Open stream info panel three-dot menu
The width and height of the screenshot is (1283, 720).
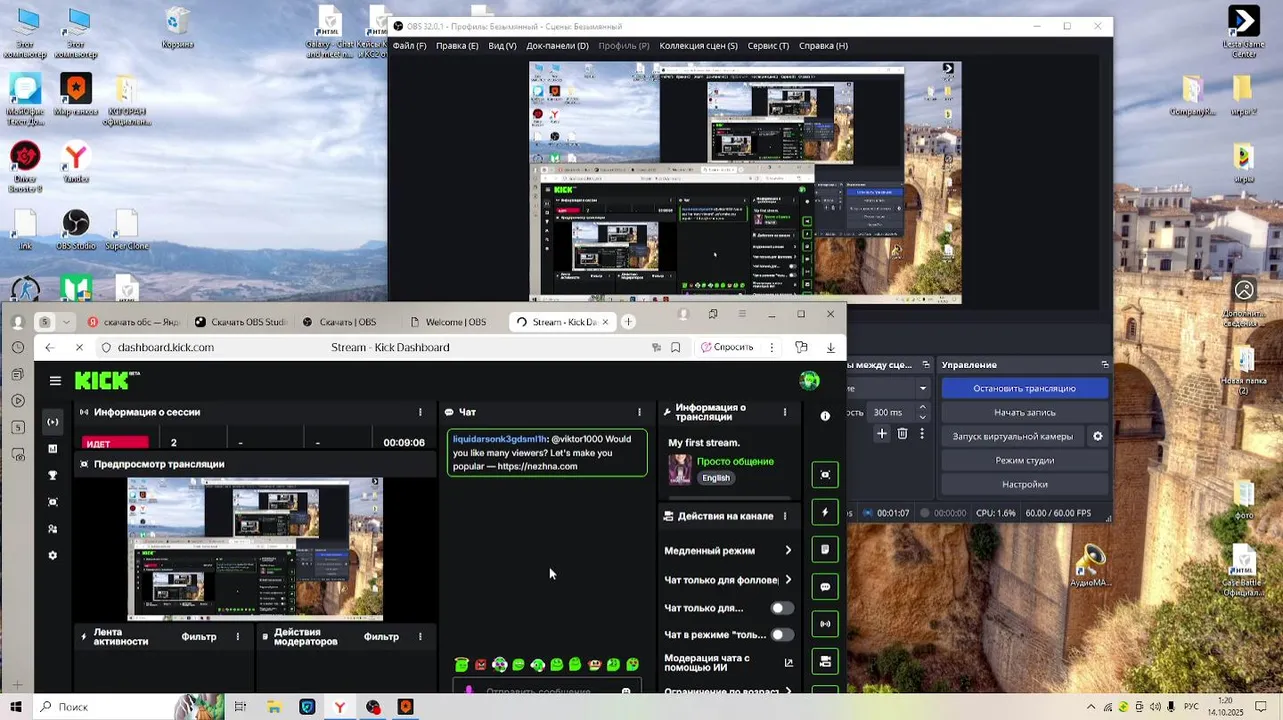(x=785, y=412)
